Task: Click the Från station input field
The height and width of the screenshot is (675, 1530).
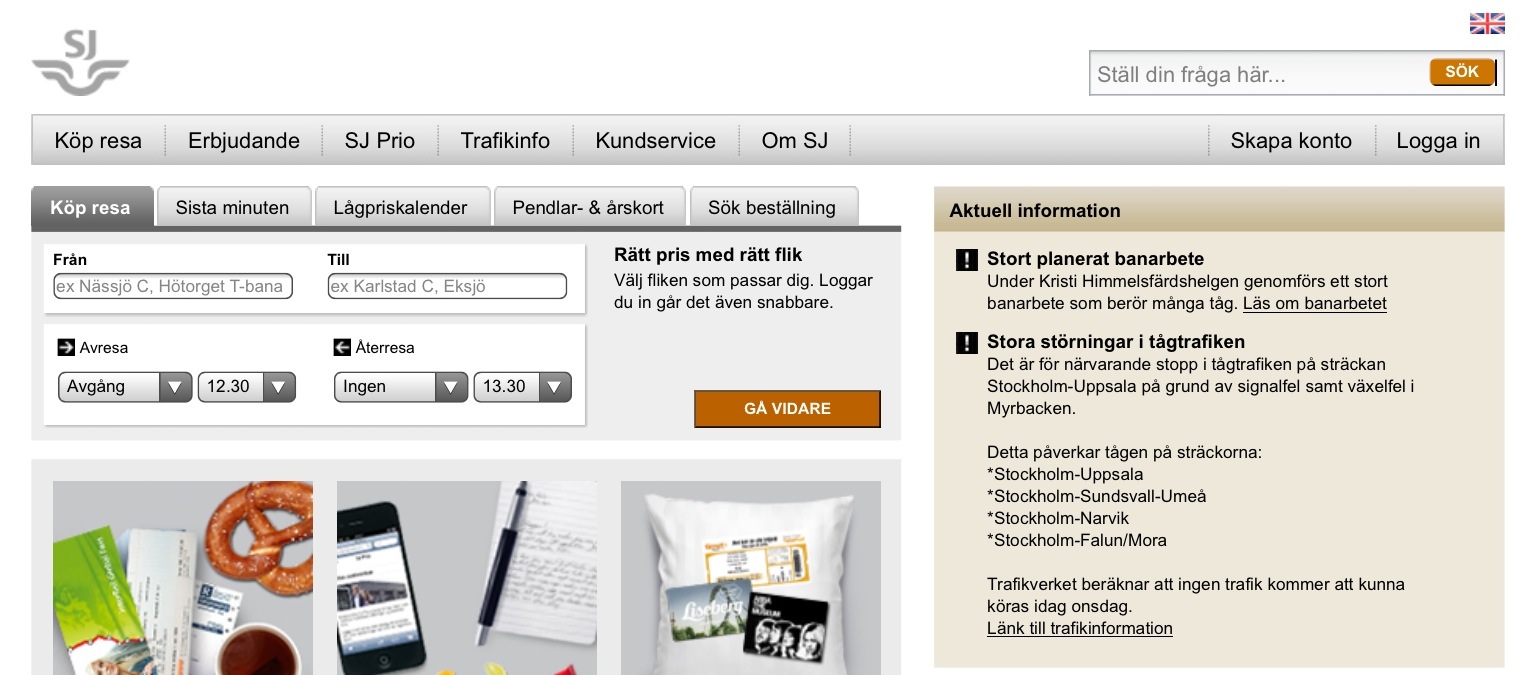Action: [x=173, y=287]
